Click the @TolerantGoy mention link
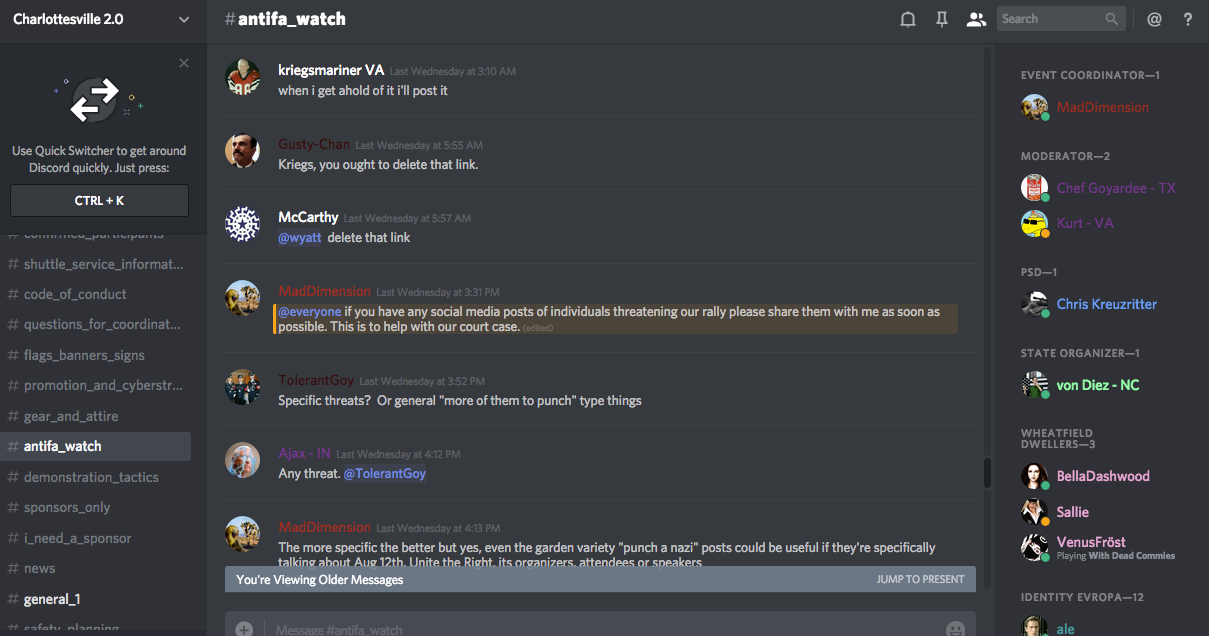 pos(385,473)
